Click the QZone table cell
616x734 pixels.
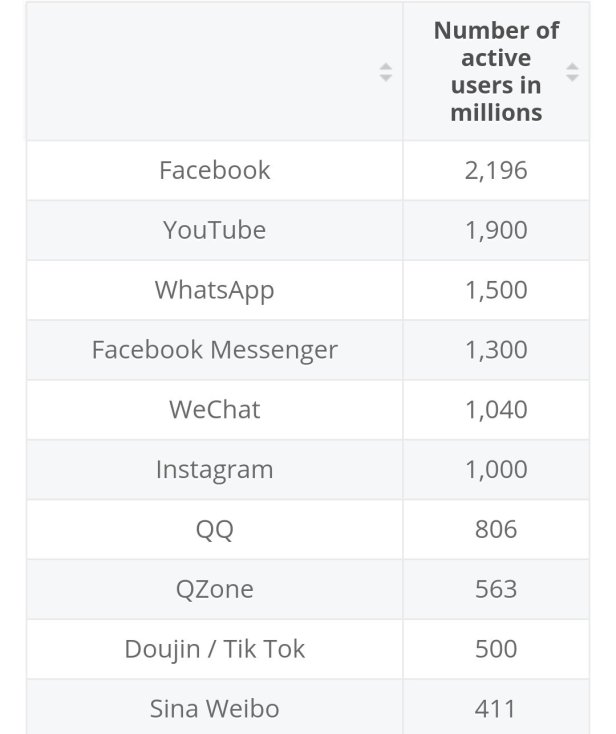coord(214,589)
